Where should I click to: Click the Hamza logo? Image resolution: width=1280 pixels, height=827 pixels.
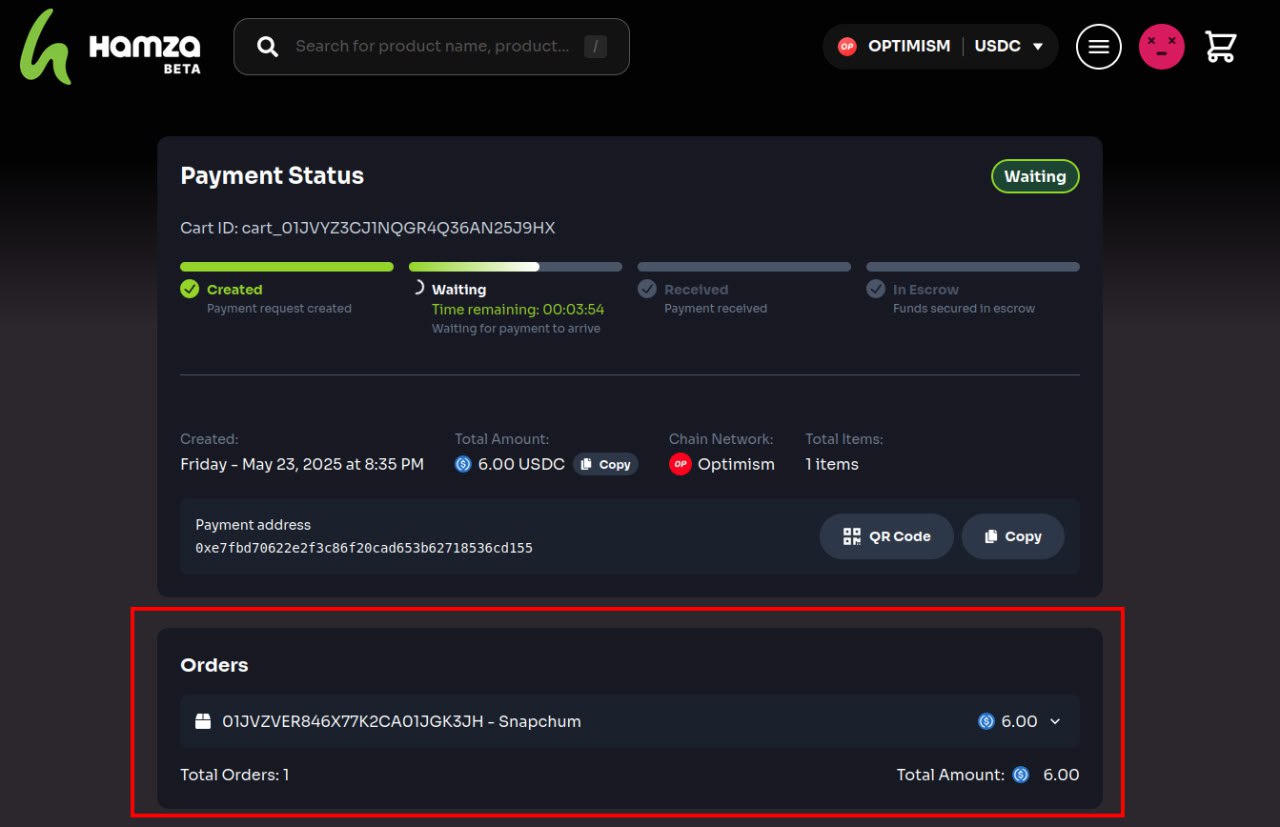(x=108, y=46)
